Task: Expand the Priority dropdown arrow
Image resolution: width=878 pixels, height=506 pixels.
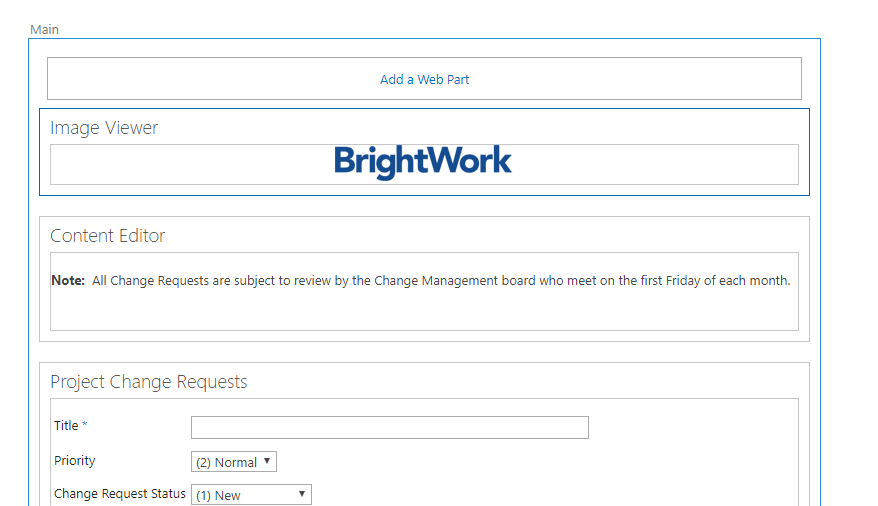Action: coord(267,462)
